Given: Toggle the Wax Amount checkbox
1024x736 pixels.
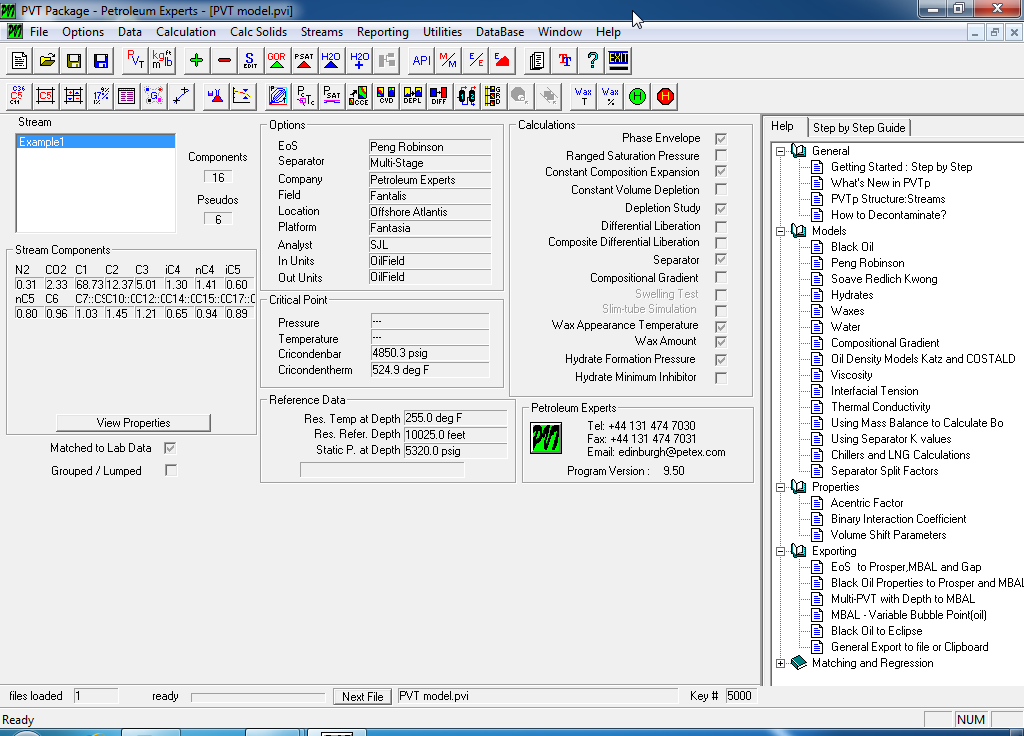Looking at the screenshot, I should (721, 342).
